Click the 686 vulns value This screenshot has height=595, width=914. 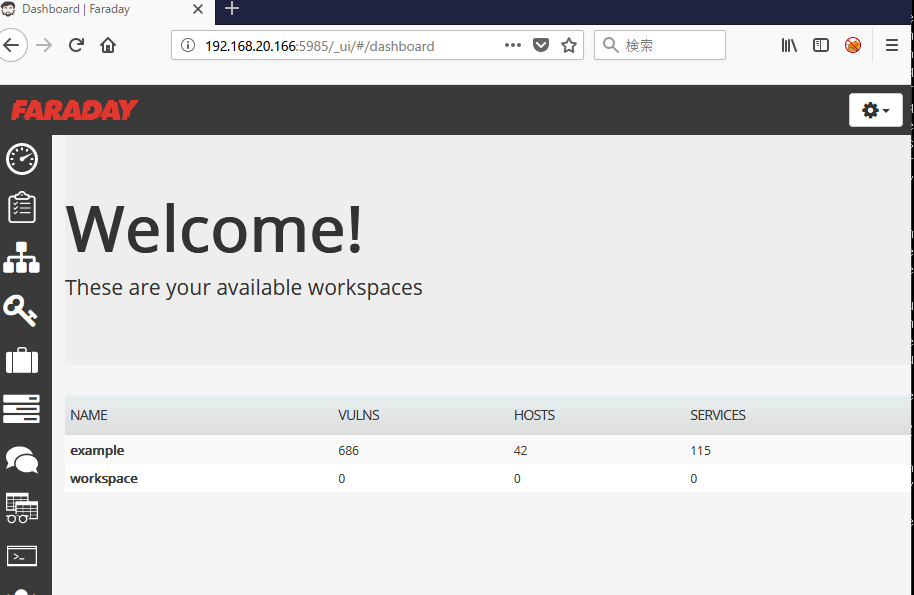(x=349, y=450)
